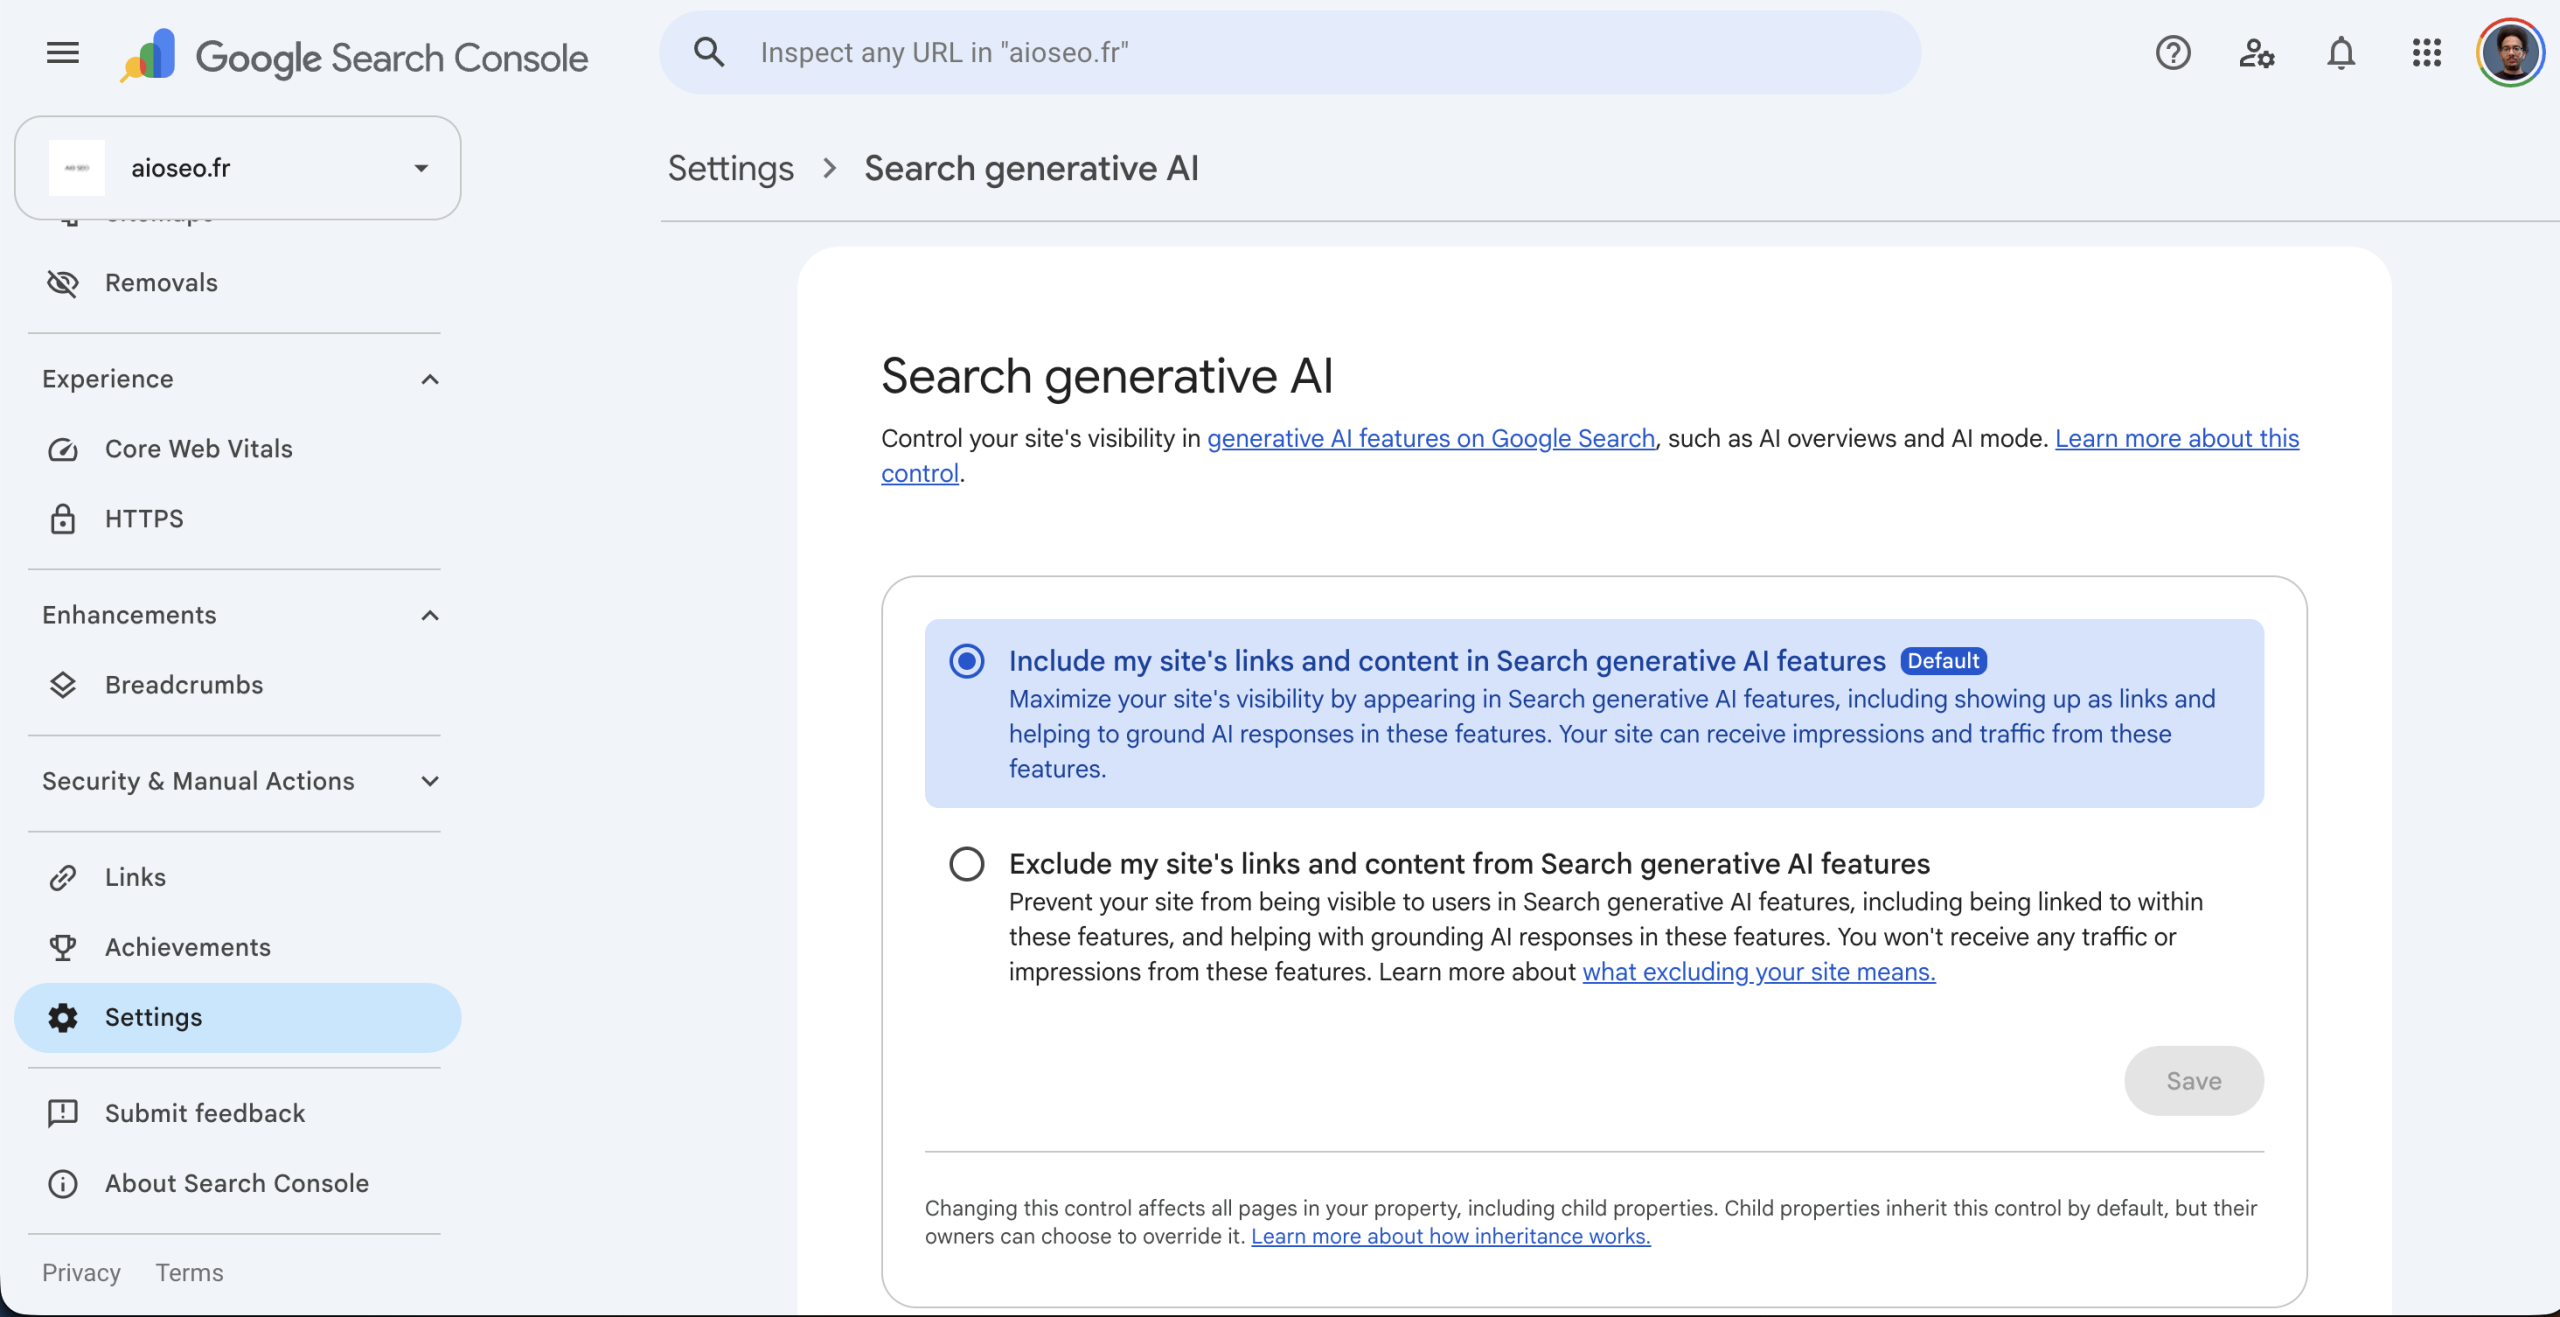
Task: Open the Terms link
Action: (x=189, y=1272)
